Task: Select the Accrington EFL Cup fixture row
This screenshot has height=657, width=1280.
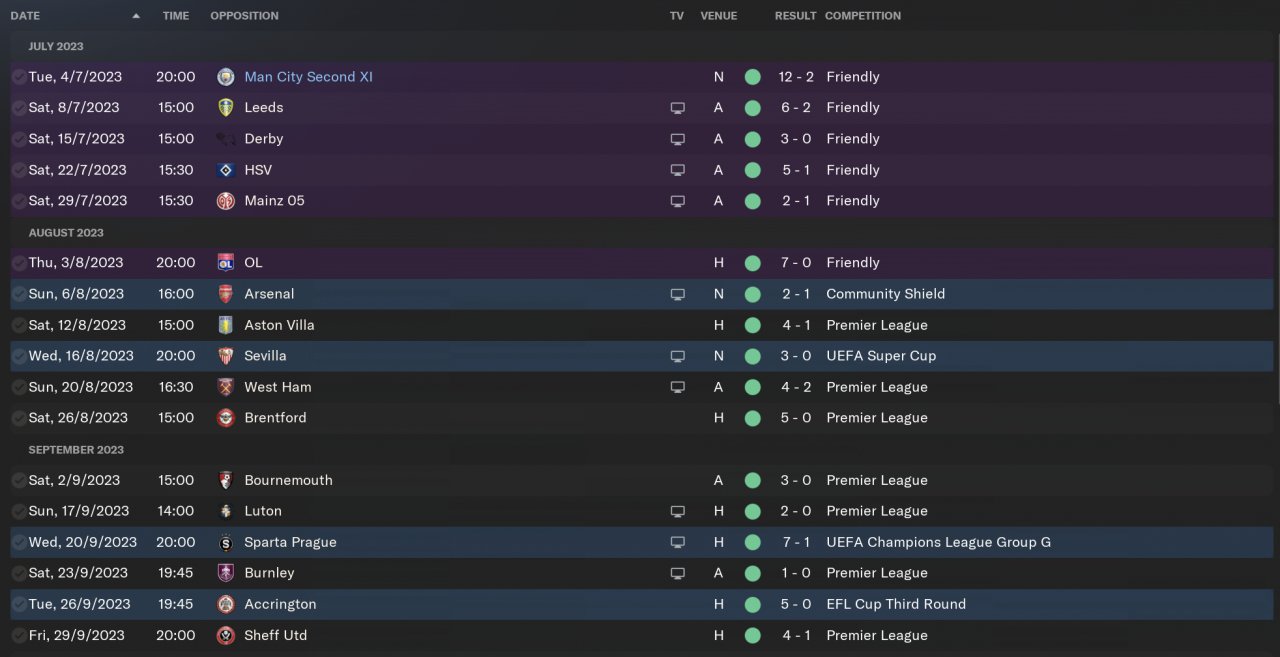Action: (500, 604)
